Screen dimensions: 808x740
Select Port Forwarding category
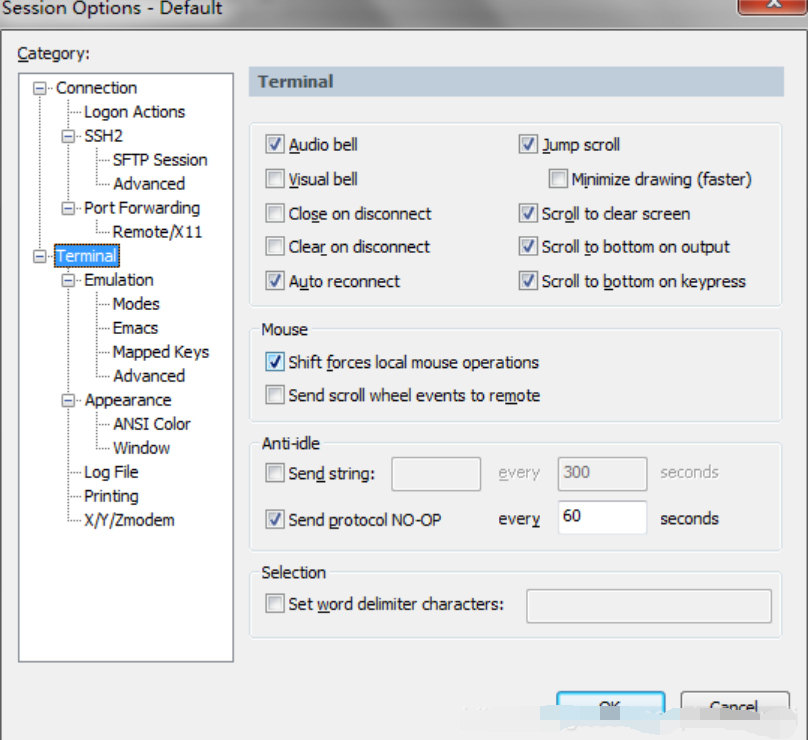click(x=142, y=208)
